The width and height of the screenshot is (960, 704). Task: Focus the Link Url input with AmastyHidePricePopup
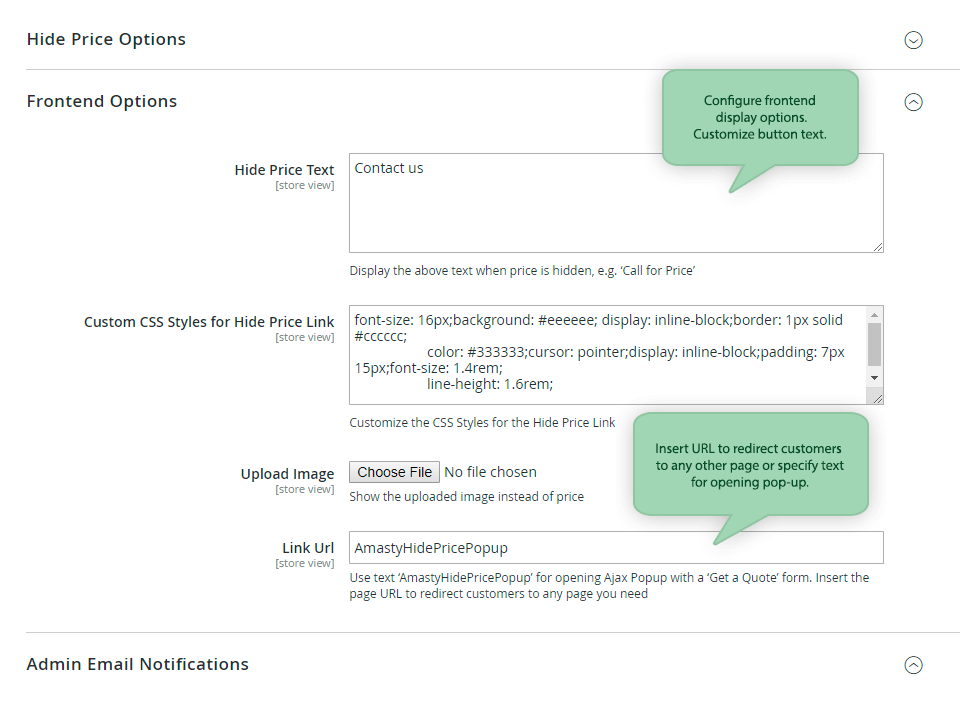tap(616, 547)
